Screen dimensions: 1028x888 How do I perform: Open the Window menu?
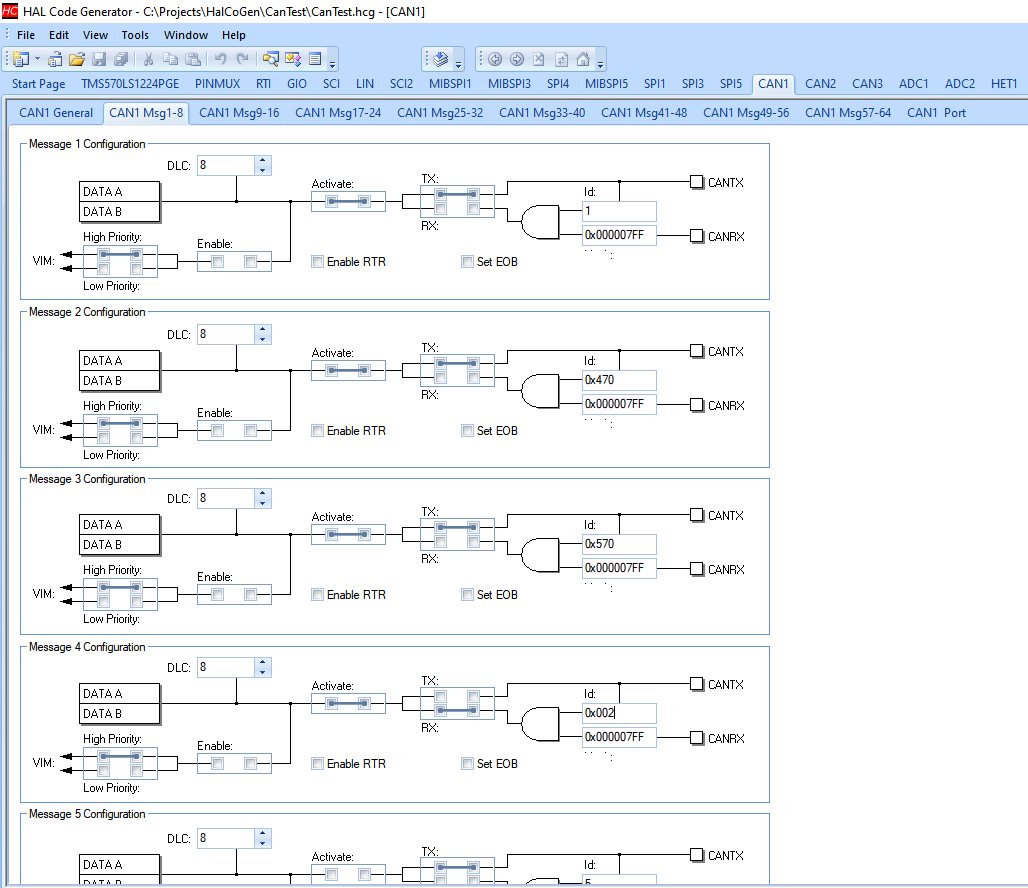point(186,35)
